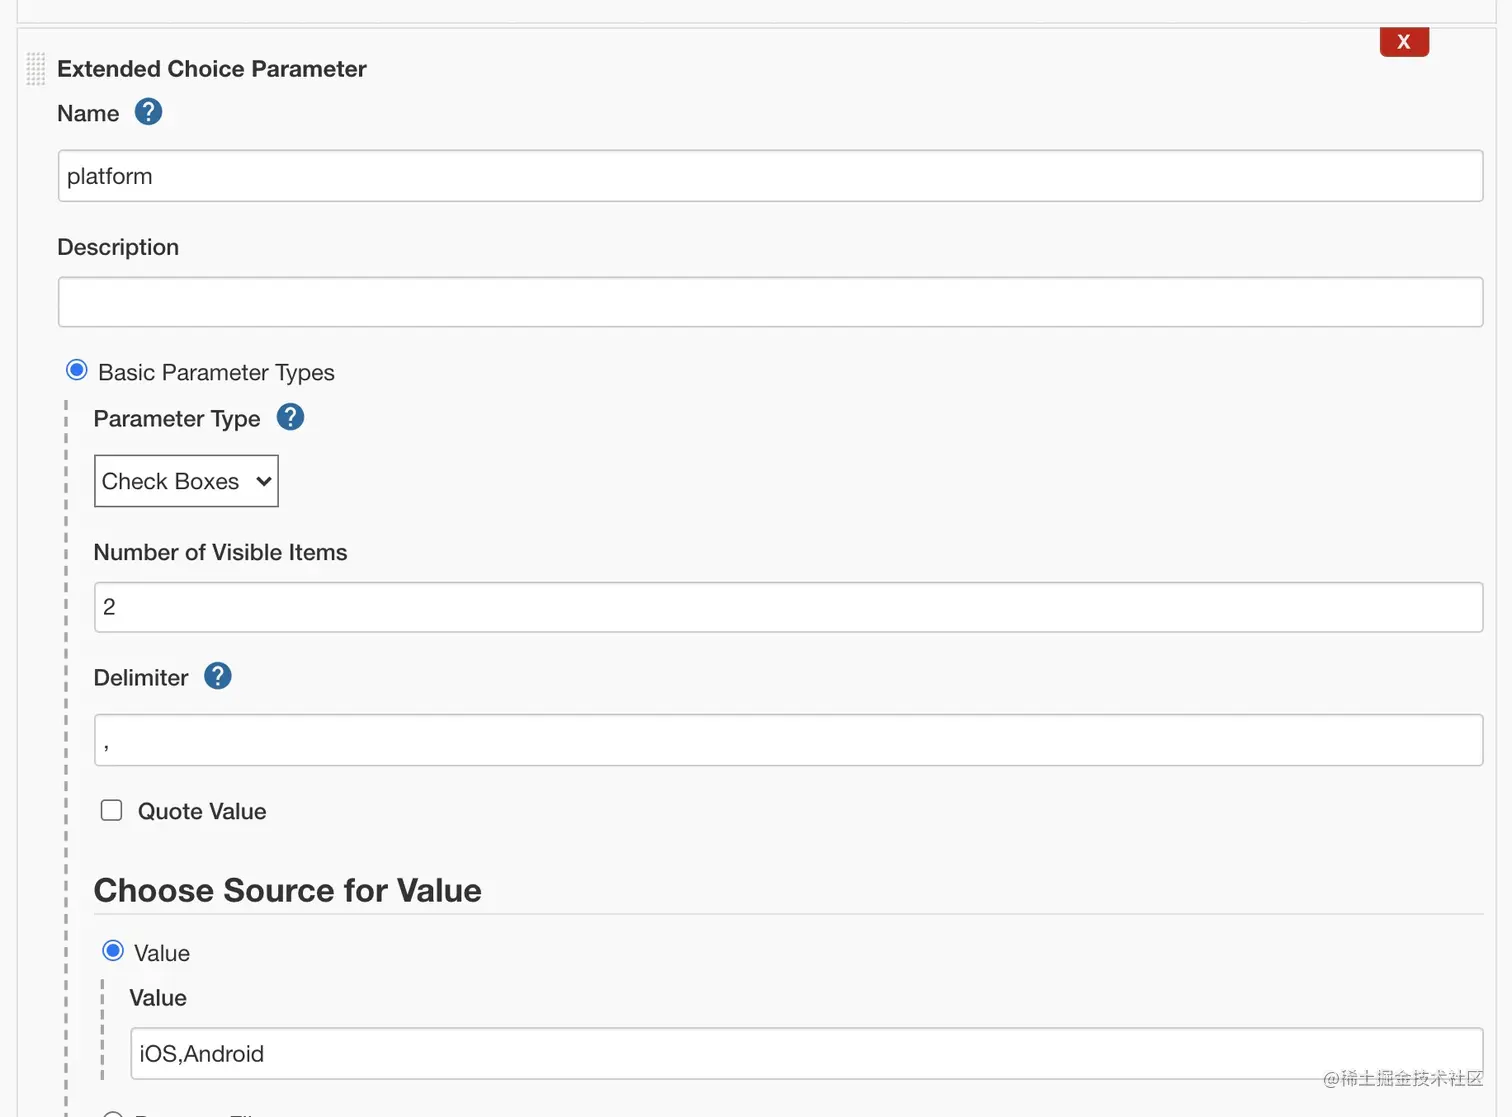Click the Value field containing iOS,Android
The image size is (1512, 1117).
pos(806,1054)
